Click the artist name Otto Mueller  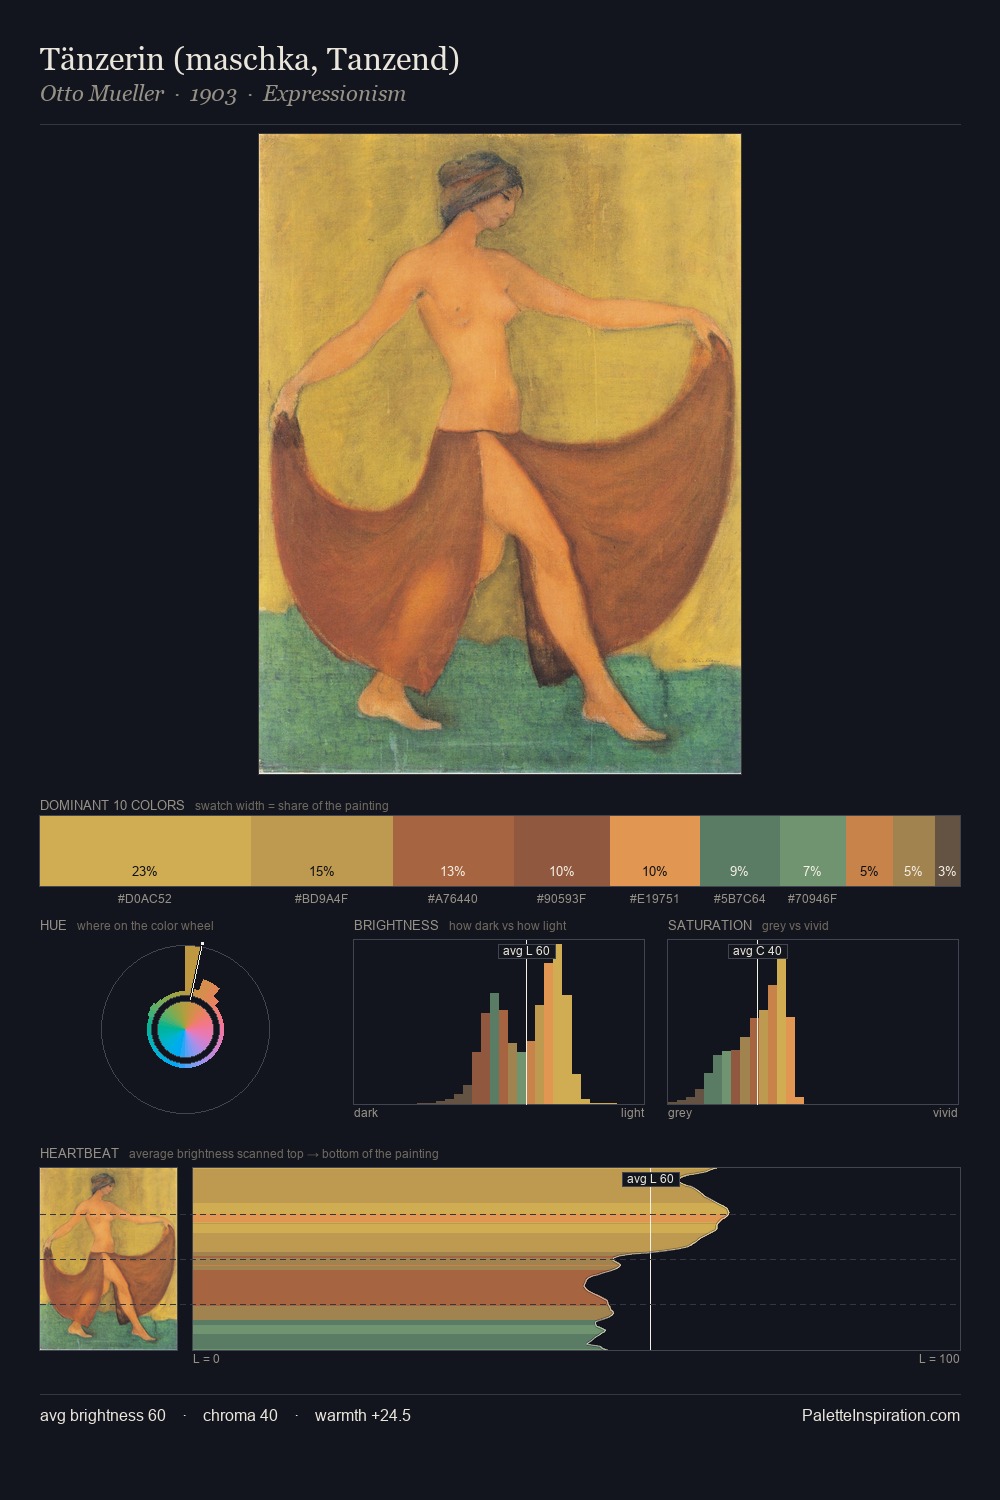(x=102, y=94)
